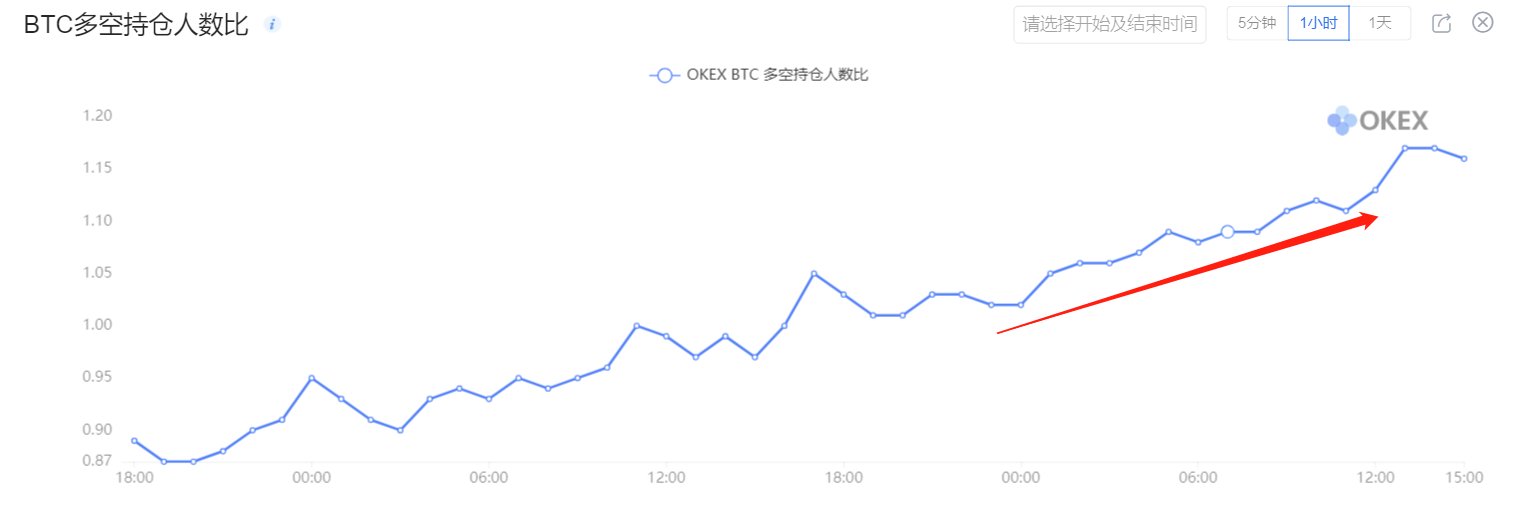Toggle the OKEX BTC 多空持仓人数比 legend series

coord(759,75)
